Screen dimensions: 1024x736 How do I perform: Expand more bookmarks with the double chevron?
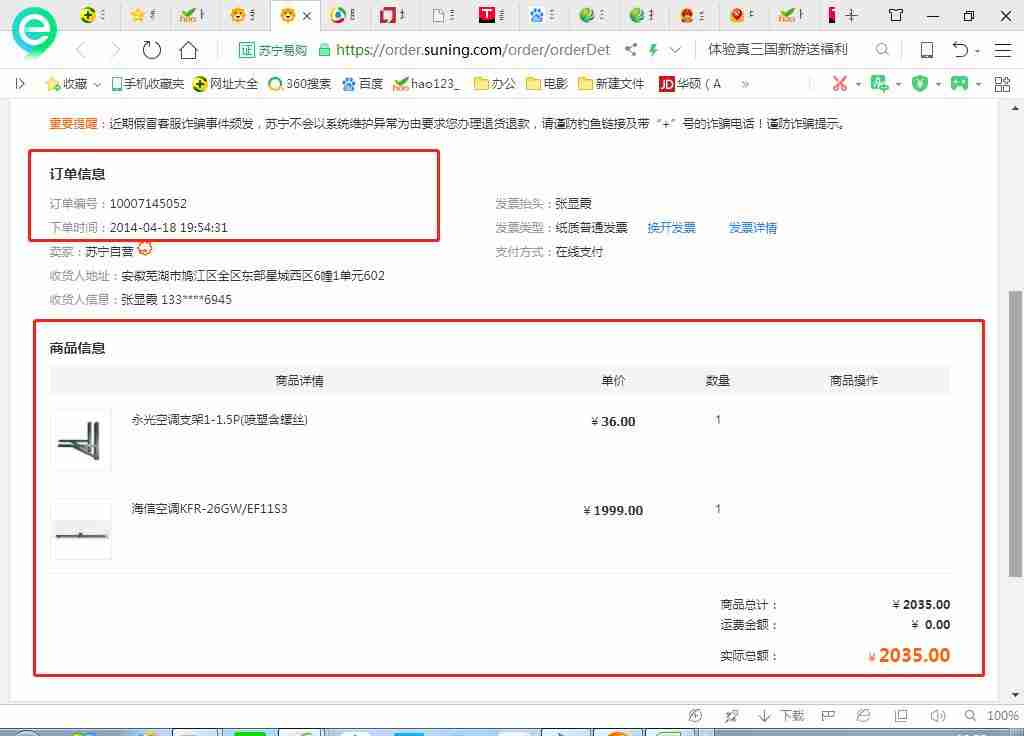(745, 84)
